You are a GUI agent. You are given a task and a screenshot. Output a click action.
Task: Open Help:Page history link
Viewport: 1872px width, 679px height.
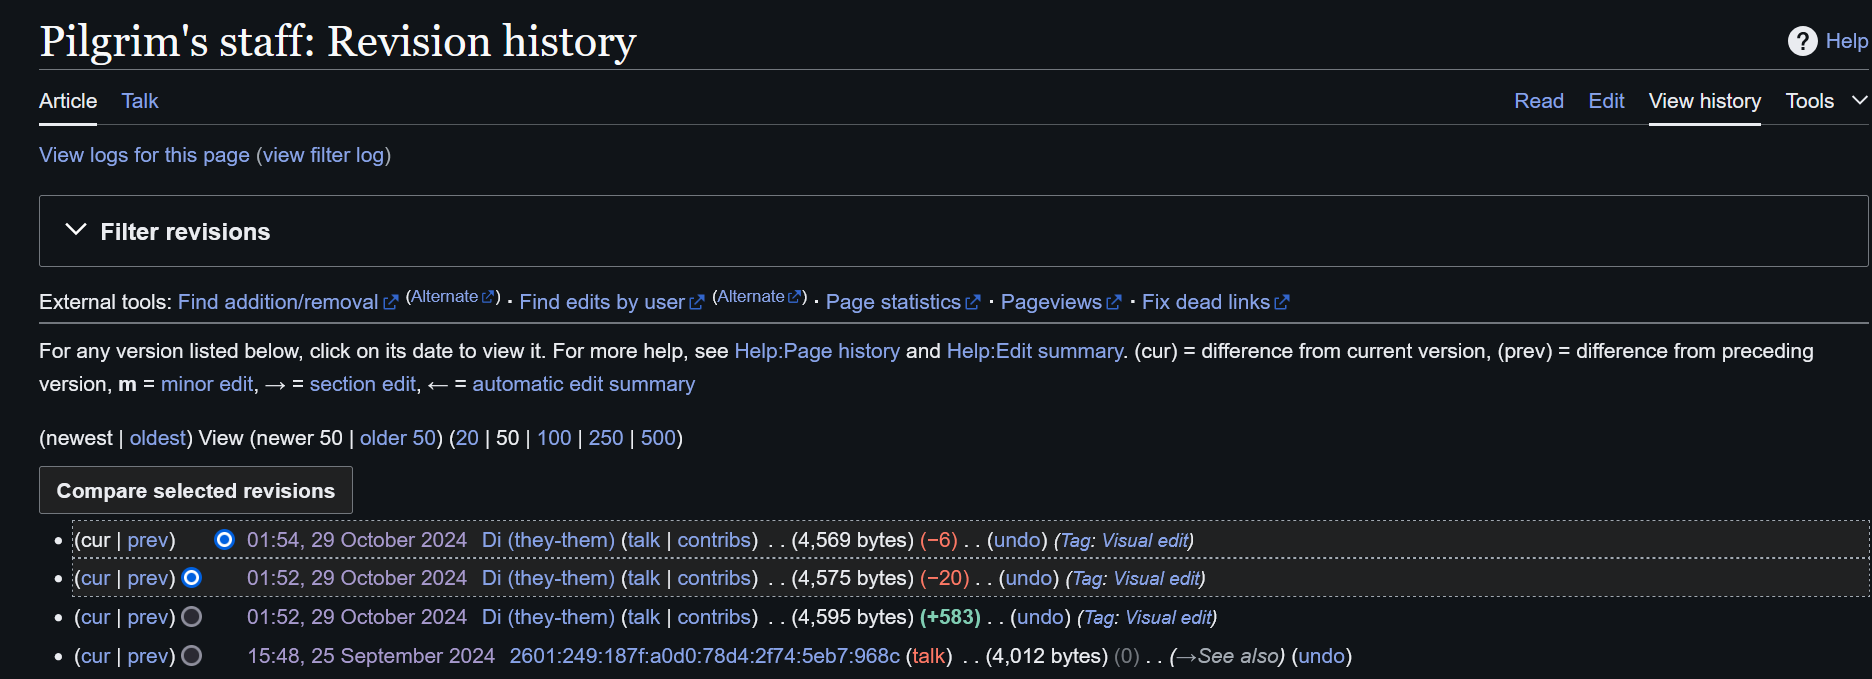click(817, 351)
